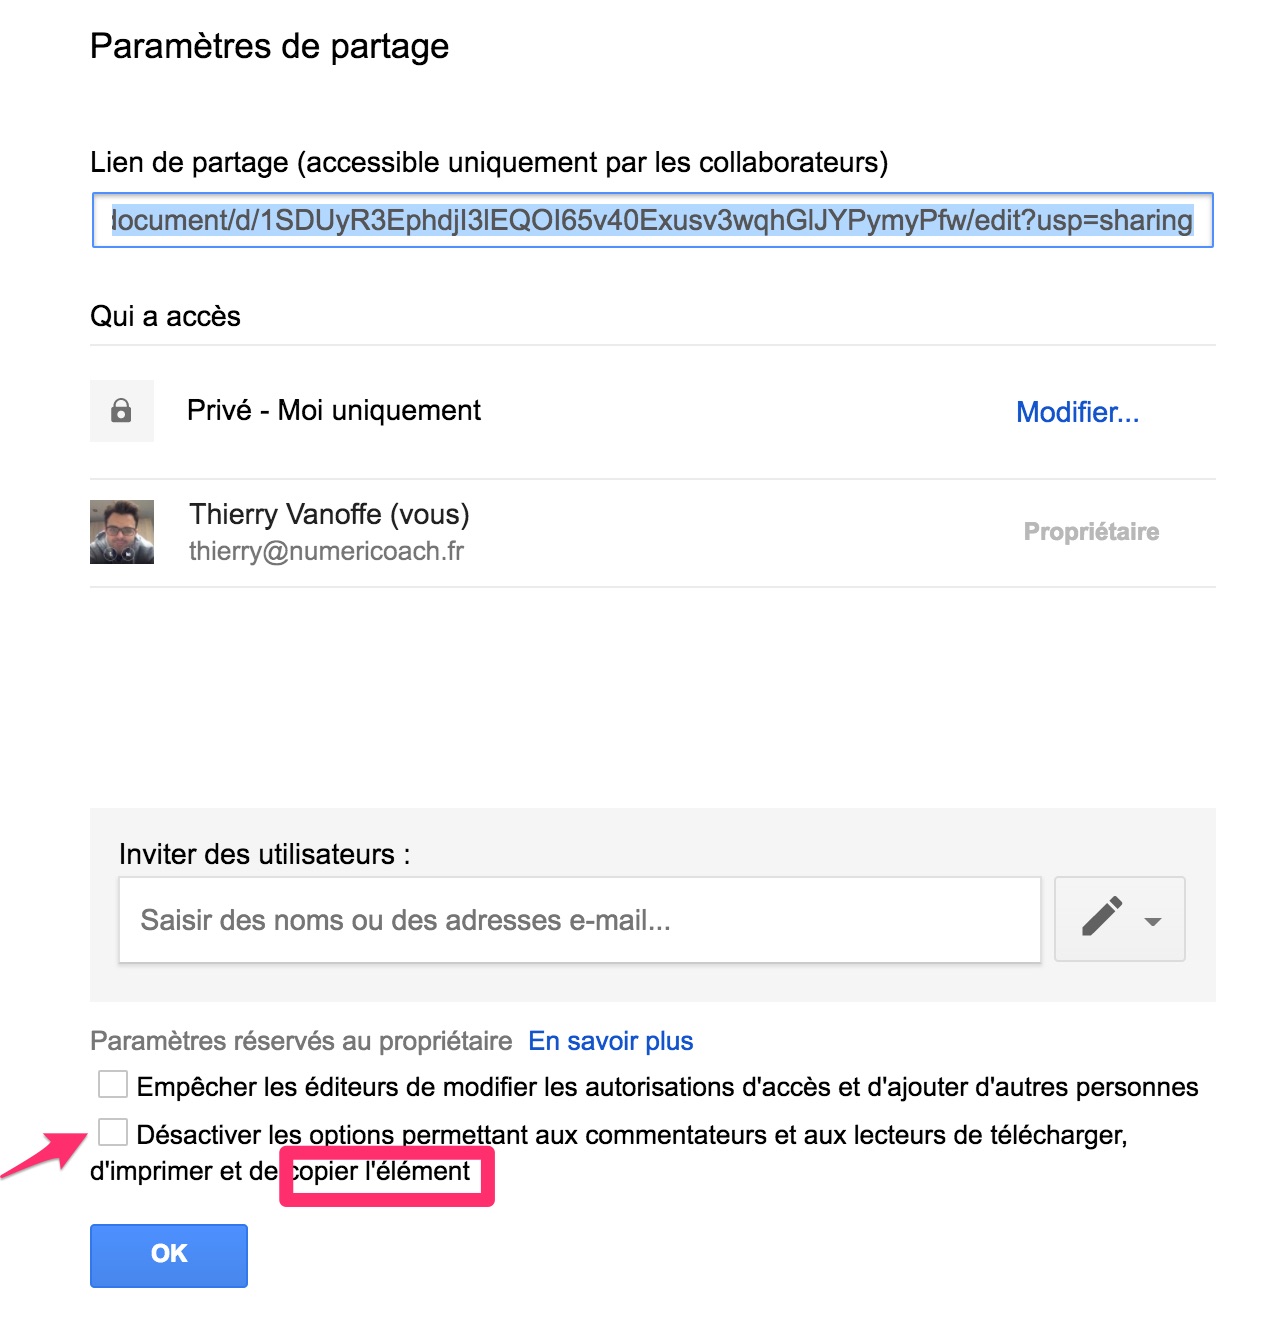Screen dimensions: 1284x1344
Task: Click the greyed 'Propriétaire' role label
Action: pos(1091,532)
